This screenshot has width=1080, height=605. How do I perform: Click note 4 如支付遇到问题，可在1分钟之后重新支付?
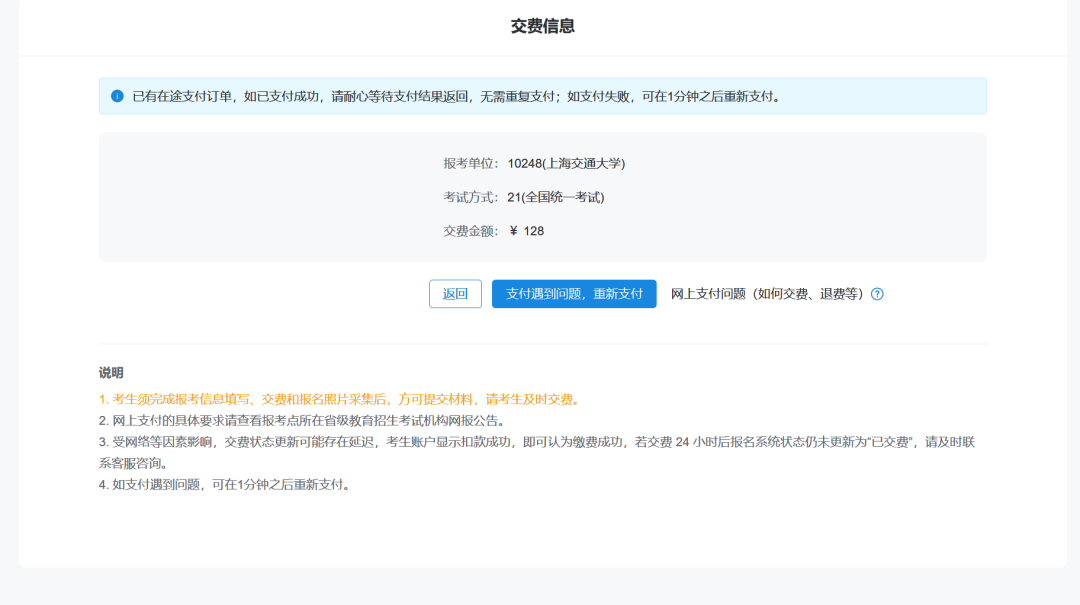pyautogui.click(x=226, y=485)
